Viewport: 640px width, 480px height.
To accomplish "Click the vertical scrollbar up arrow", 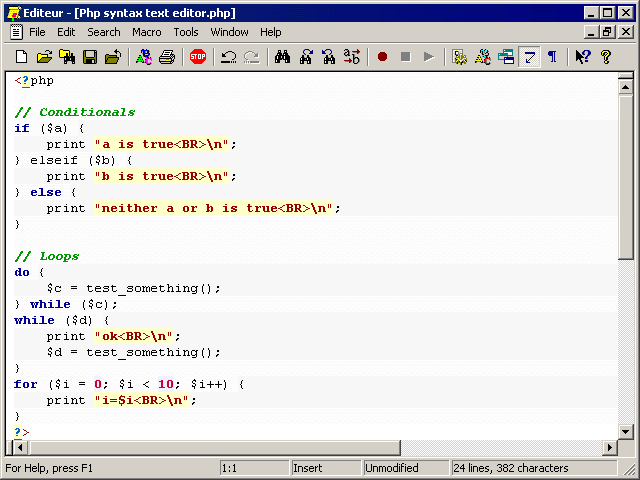I will point(625,87).
